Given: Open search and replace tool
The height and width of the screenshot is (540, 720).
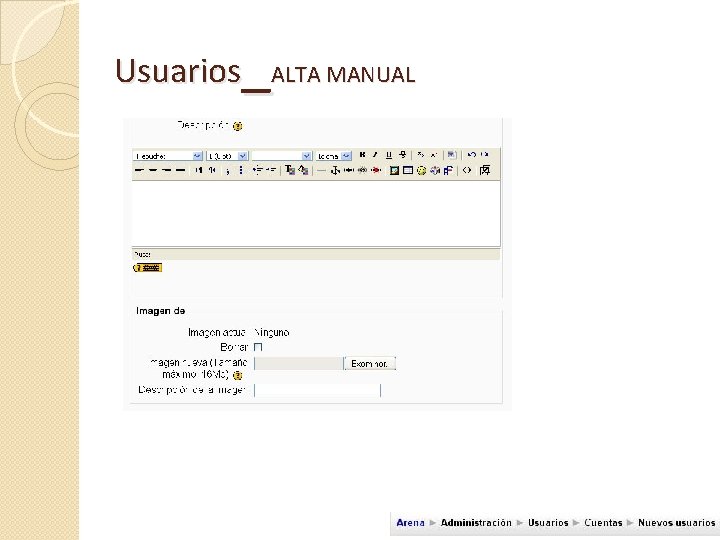Looking at the screenshot, I should click(448, 170).
